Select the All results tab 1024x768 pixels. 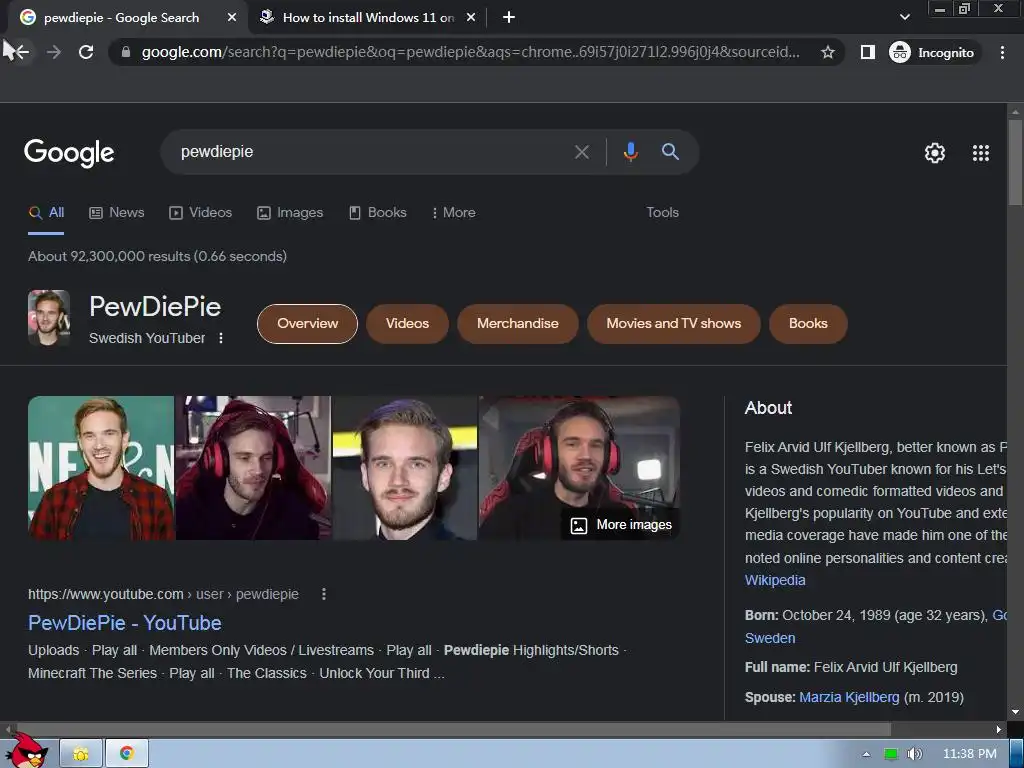point(46,212)
